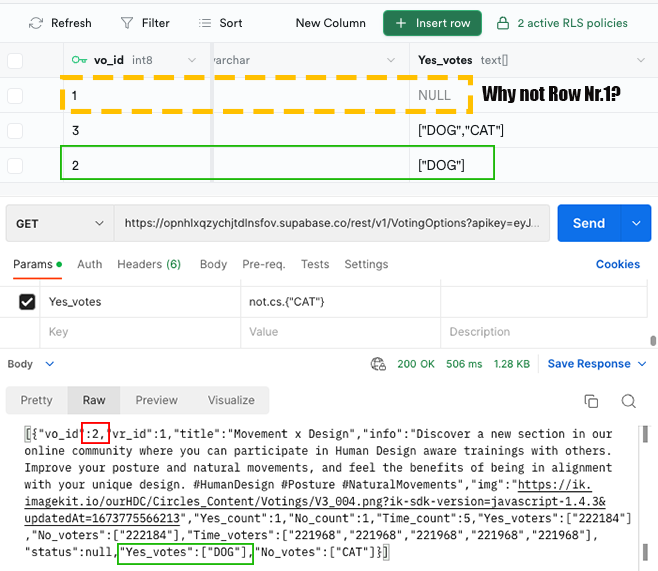Image resolution: width=658 pixels, height=571 pixels.
Task: Select the checkbox for row with vo_id 1
Action: [15, 96]
